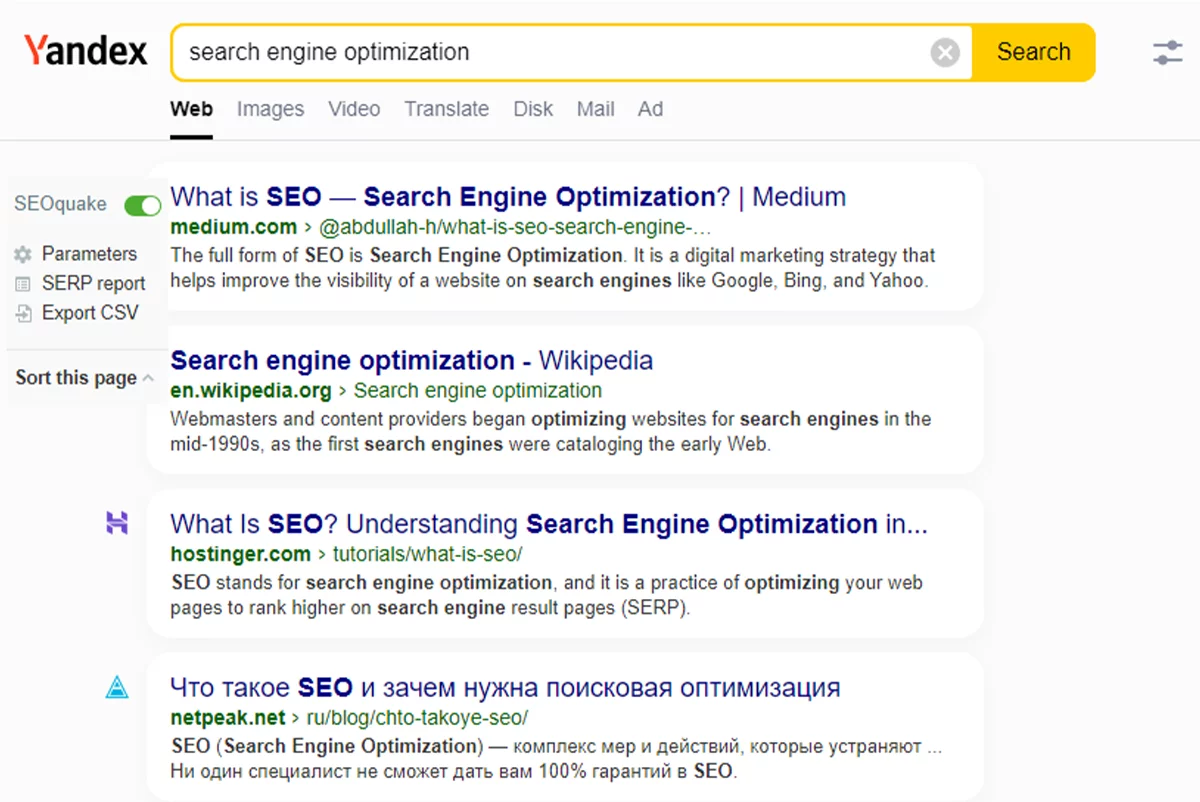The image size is (1200, 802).
Task: Open the Mail tab
Action: (595, 109)
